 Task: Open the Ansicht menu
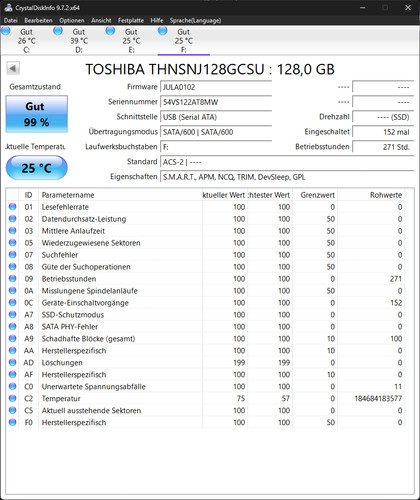pyautogui.click(x=101, y=20)
